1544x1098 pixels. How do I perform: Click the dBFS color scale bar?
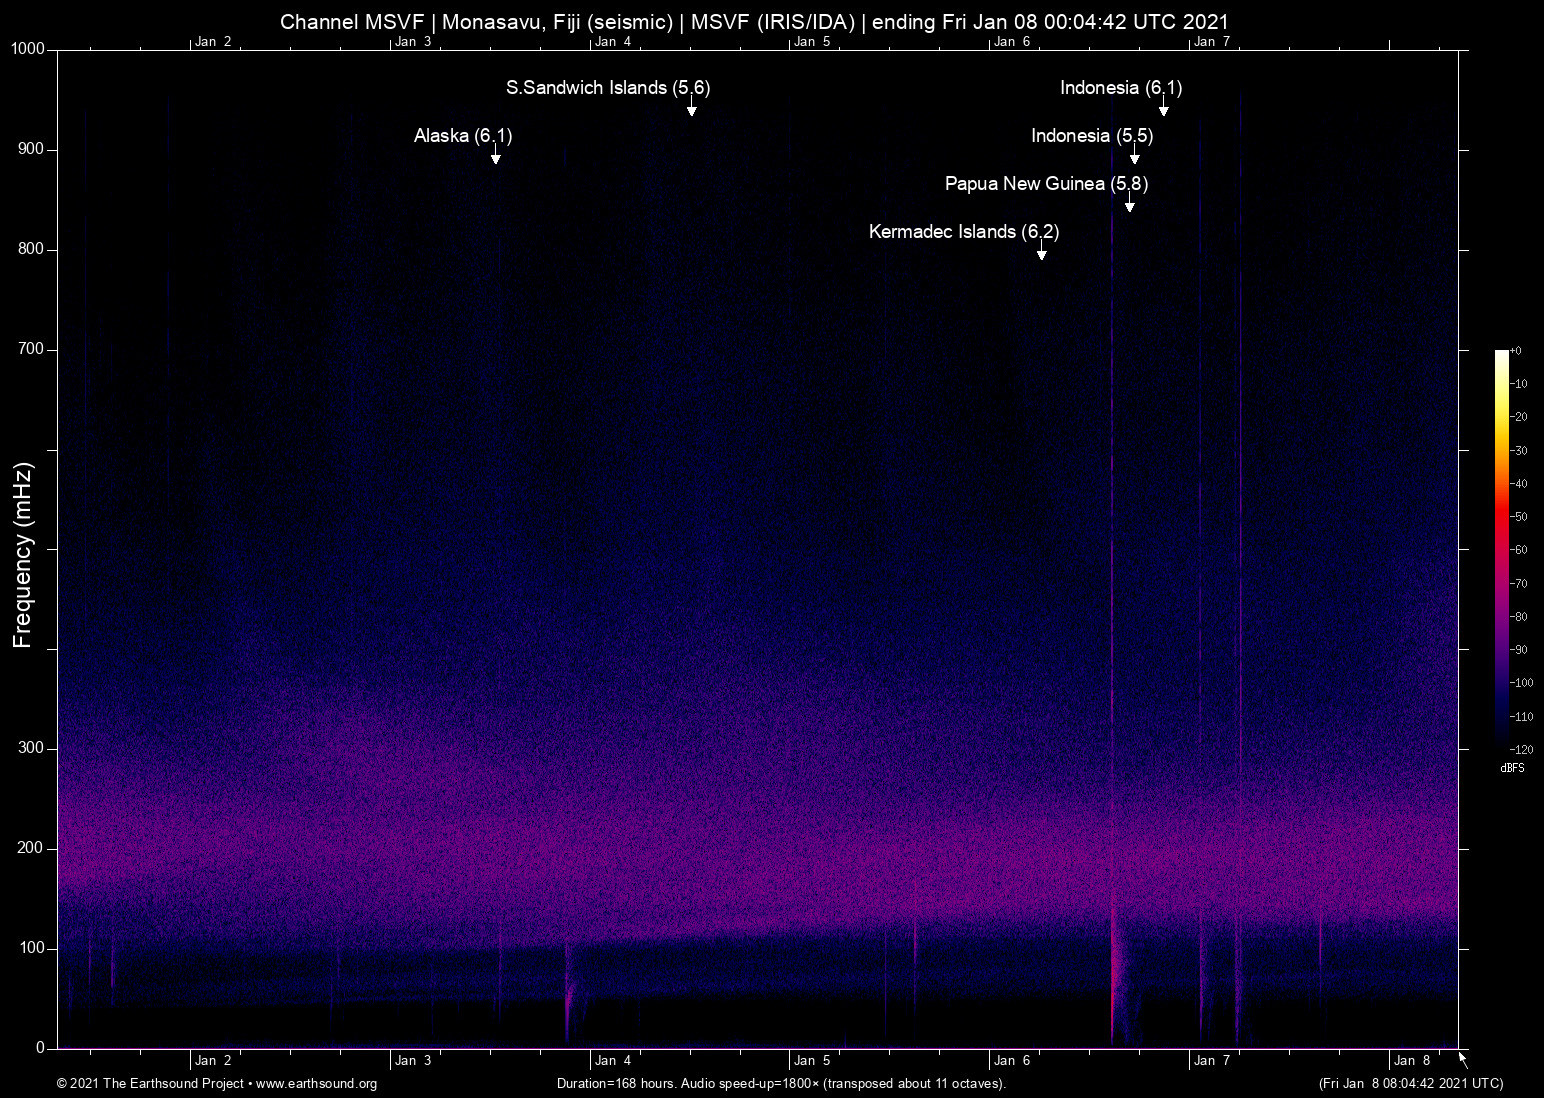coord(1501,548)
